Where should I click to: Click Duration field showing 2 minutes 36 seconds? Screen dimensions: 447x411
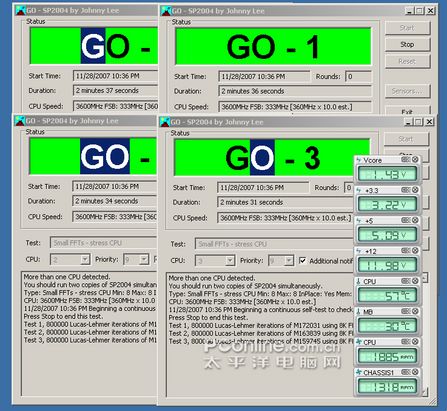pos(295,91)
